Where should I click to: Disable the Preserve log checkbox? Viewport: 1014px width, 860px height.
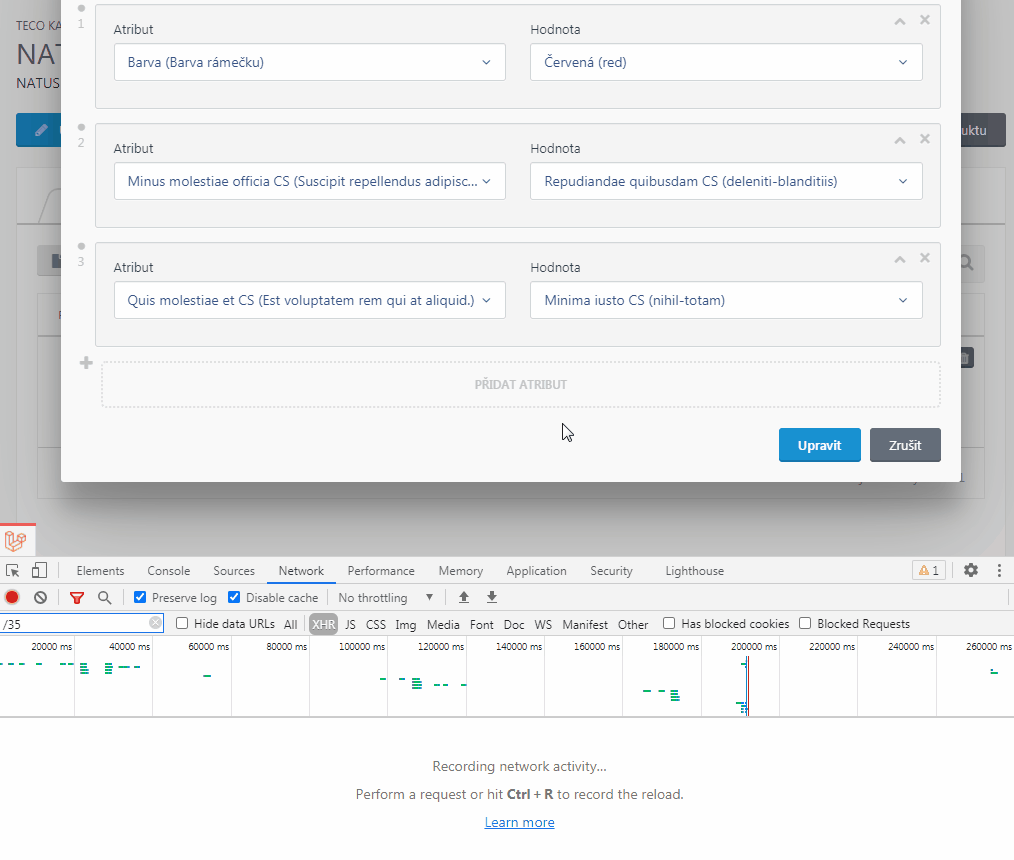click(x=139, y=597)
